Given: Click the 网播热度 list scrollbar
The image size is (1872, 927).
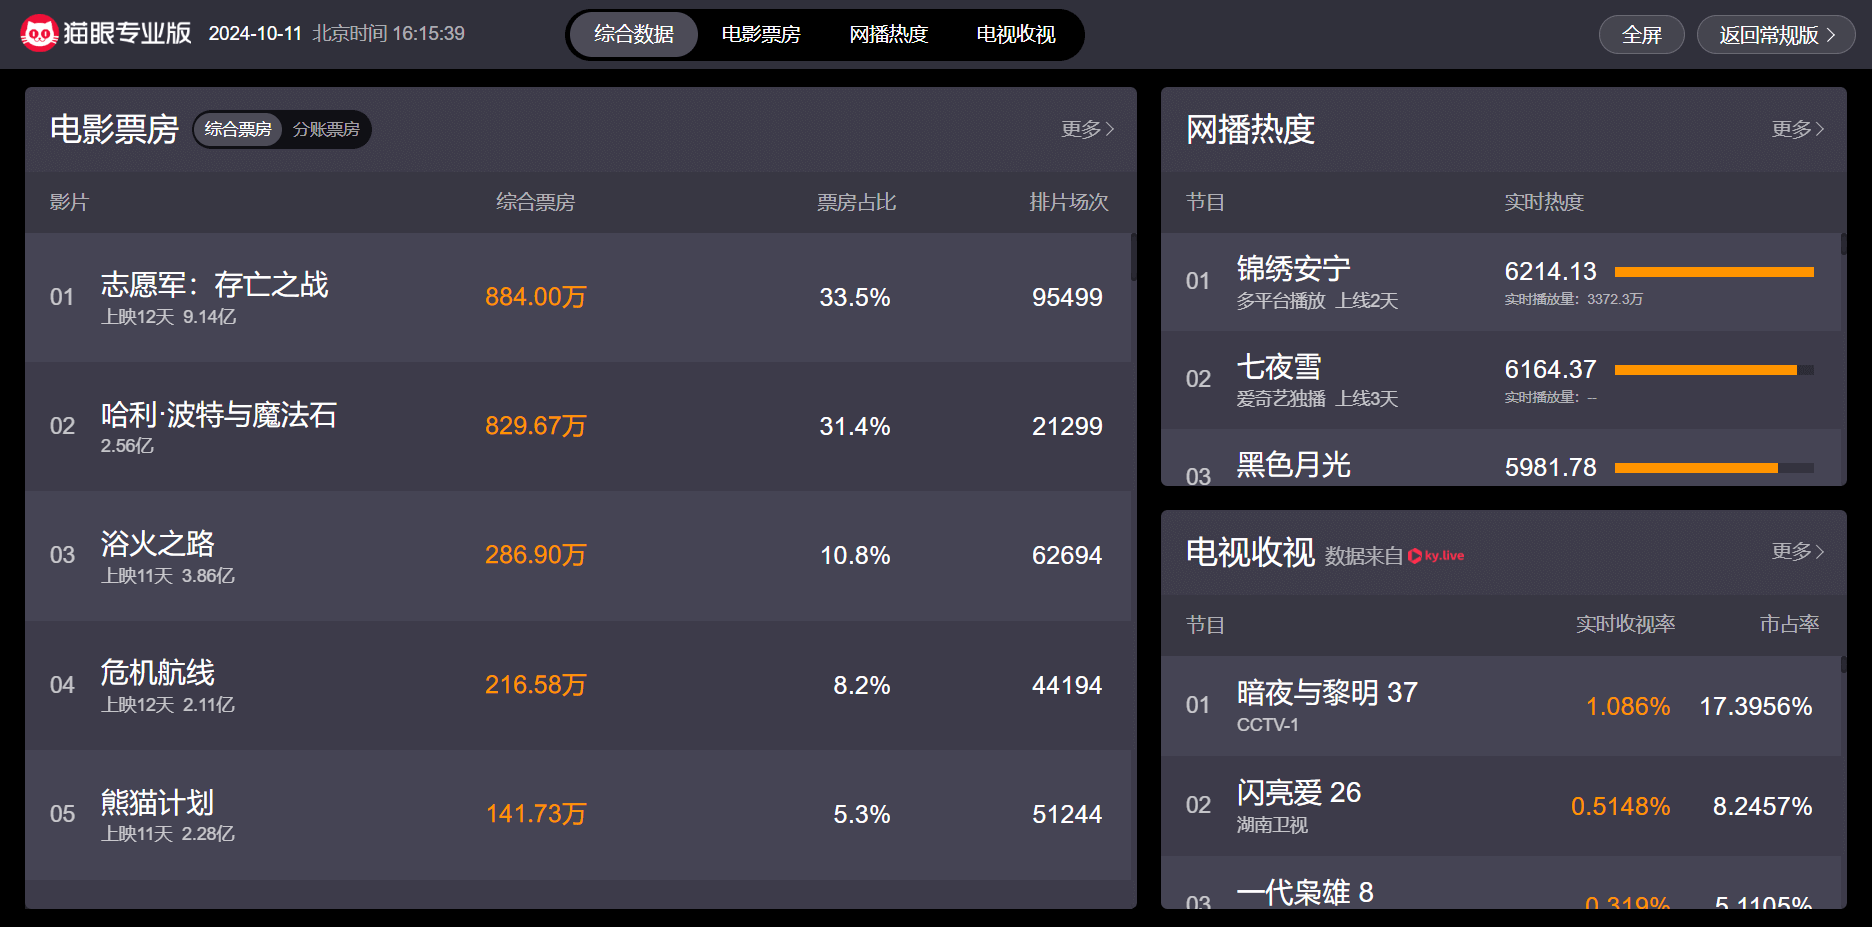Looking at the screenshot, I should point(1843,244).
